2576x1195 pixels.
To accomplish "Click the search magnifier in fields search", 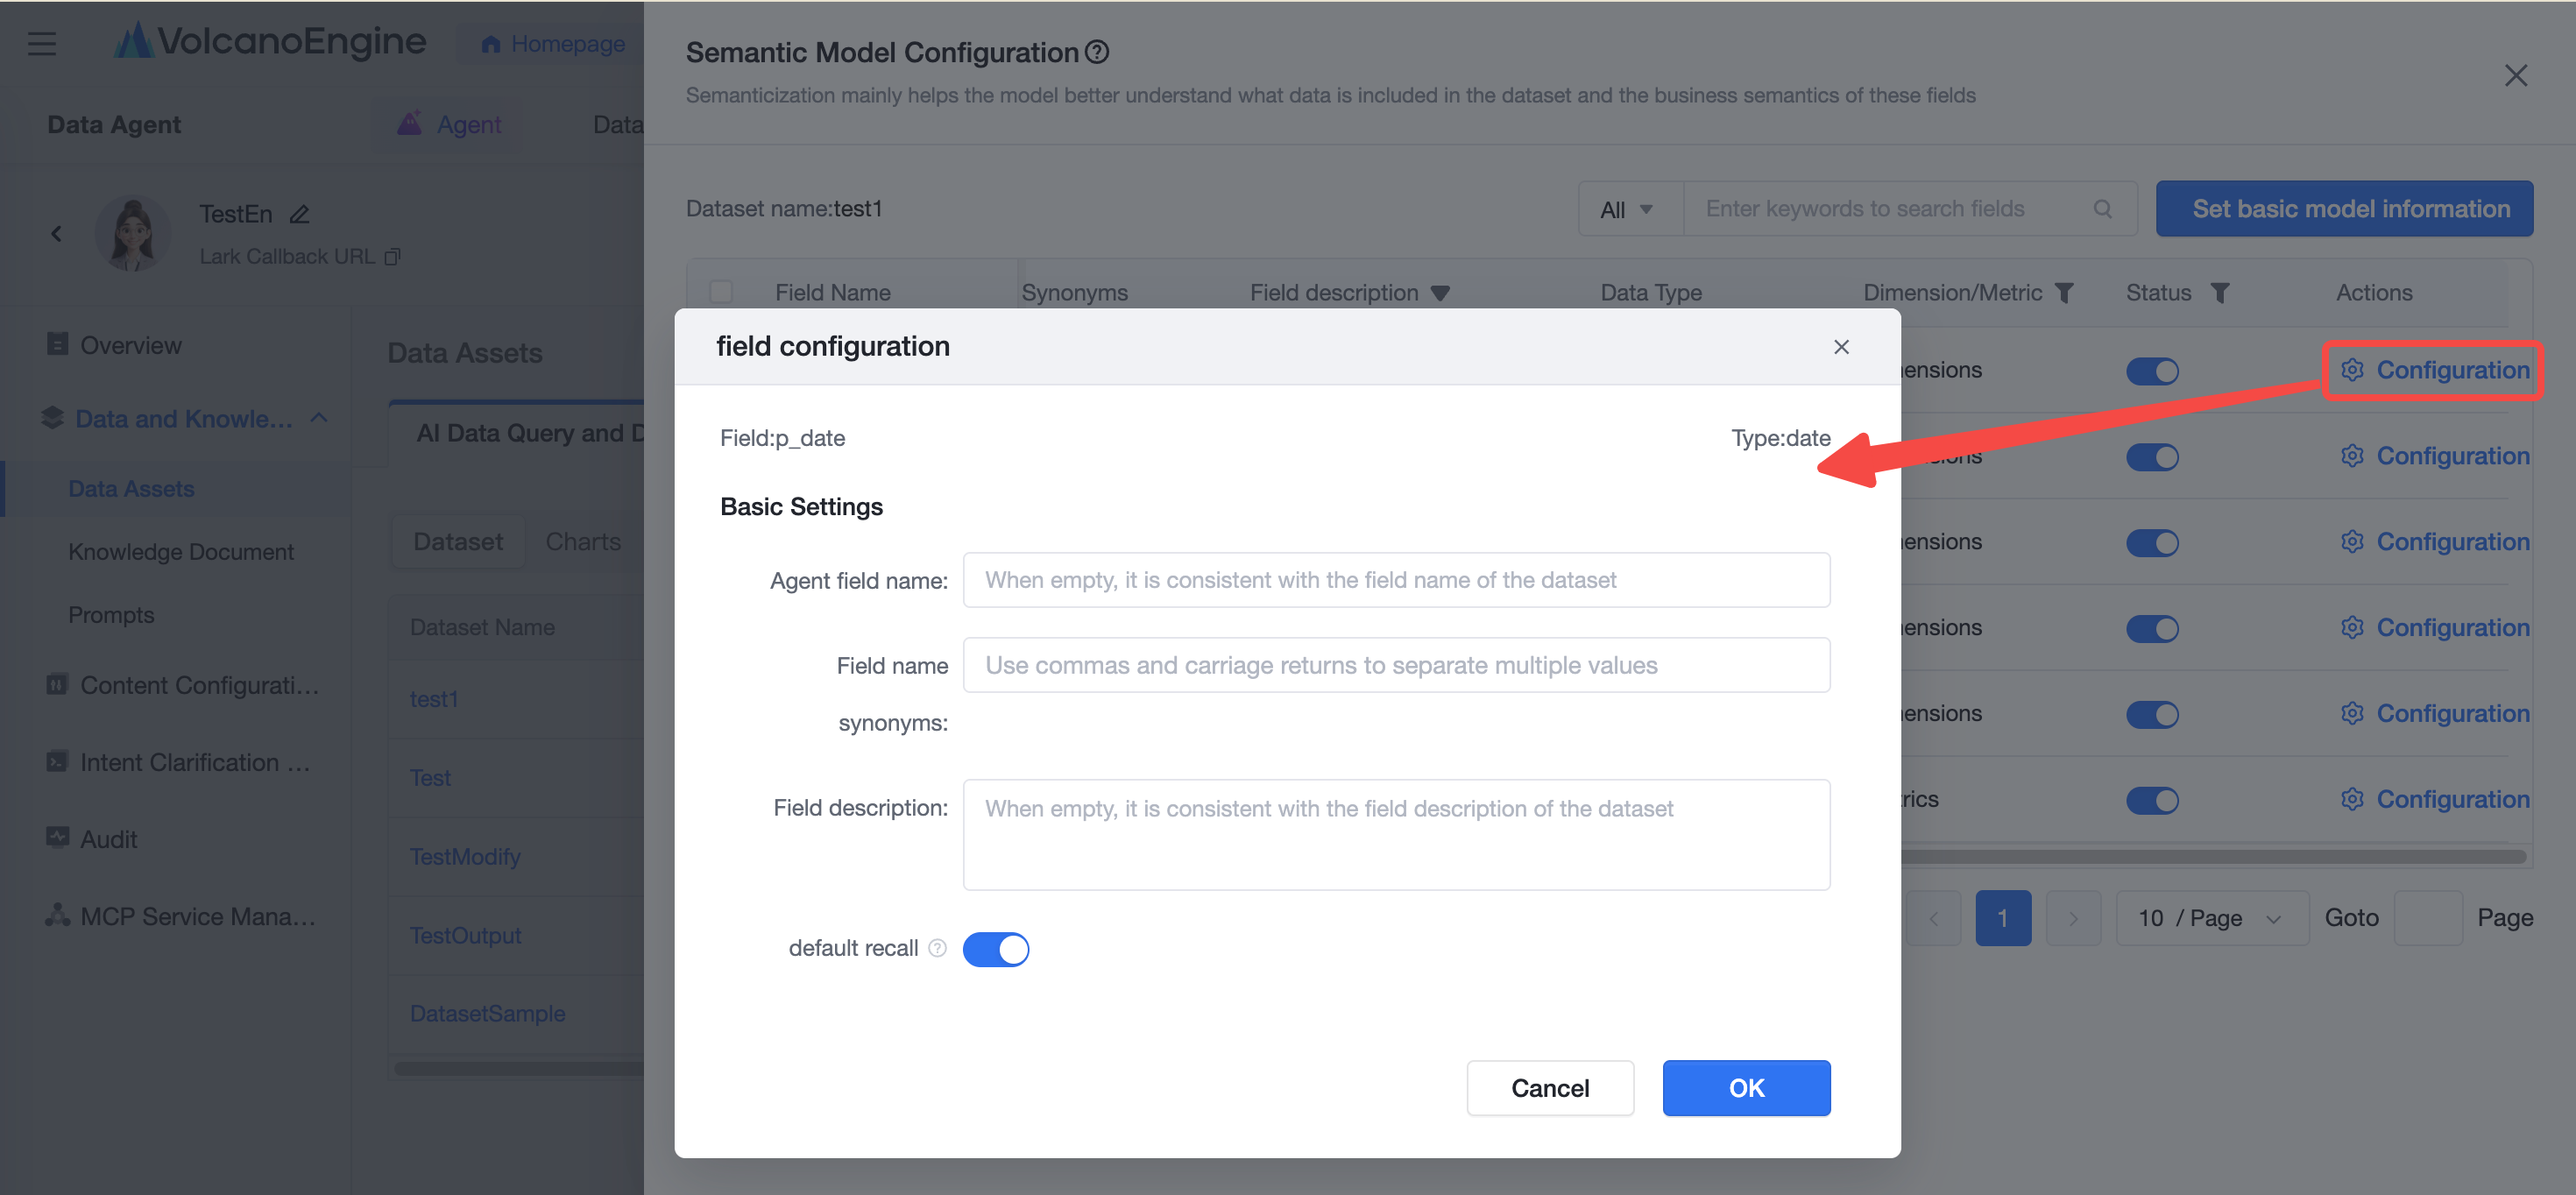I will (2103, 209).
